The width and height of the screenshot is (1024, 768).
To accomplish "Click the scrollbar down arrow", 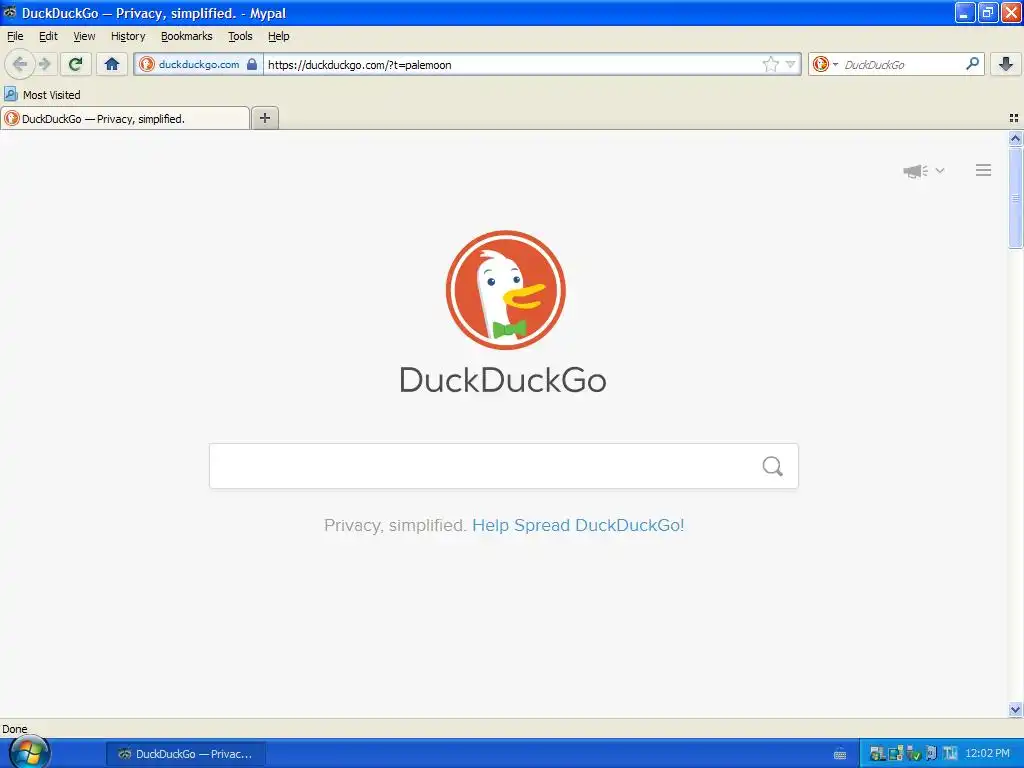I will (x=1015, y=709).
